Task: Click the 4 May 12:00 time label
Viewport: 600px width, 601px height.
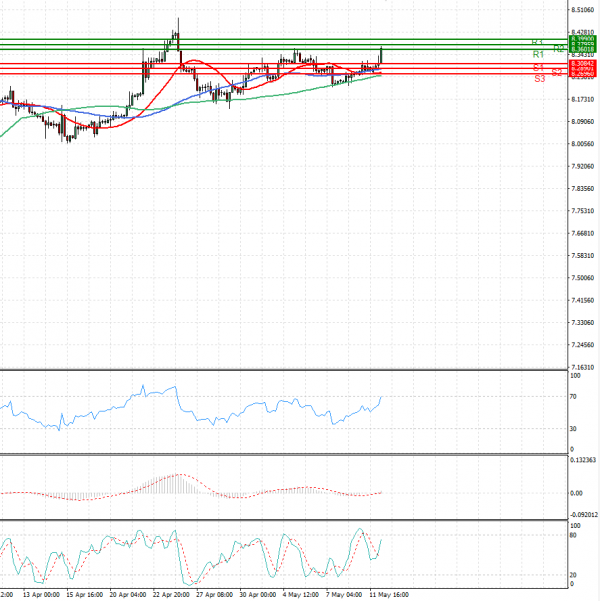Action: coord(301,595)
